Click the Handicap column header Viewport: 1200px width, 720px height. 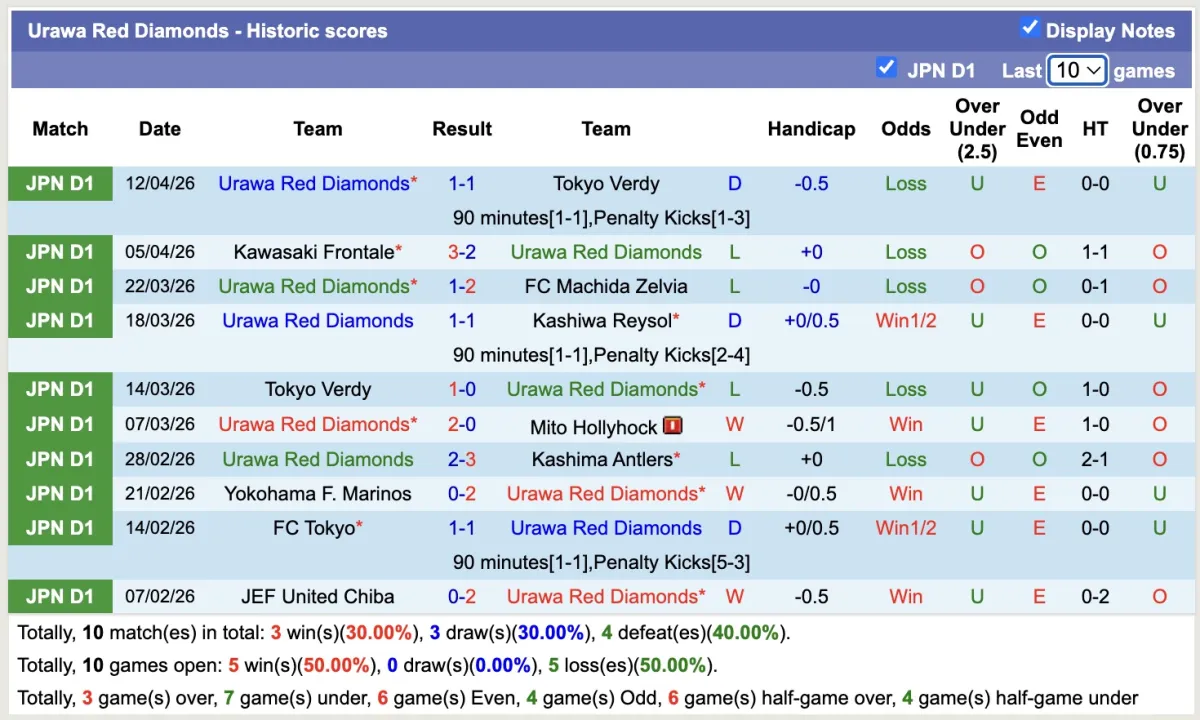click(811, 129)
